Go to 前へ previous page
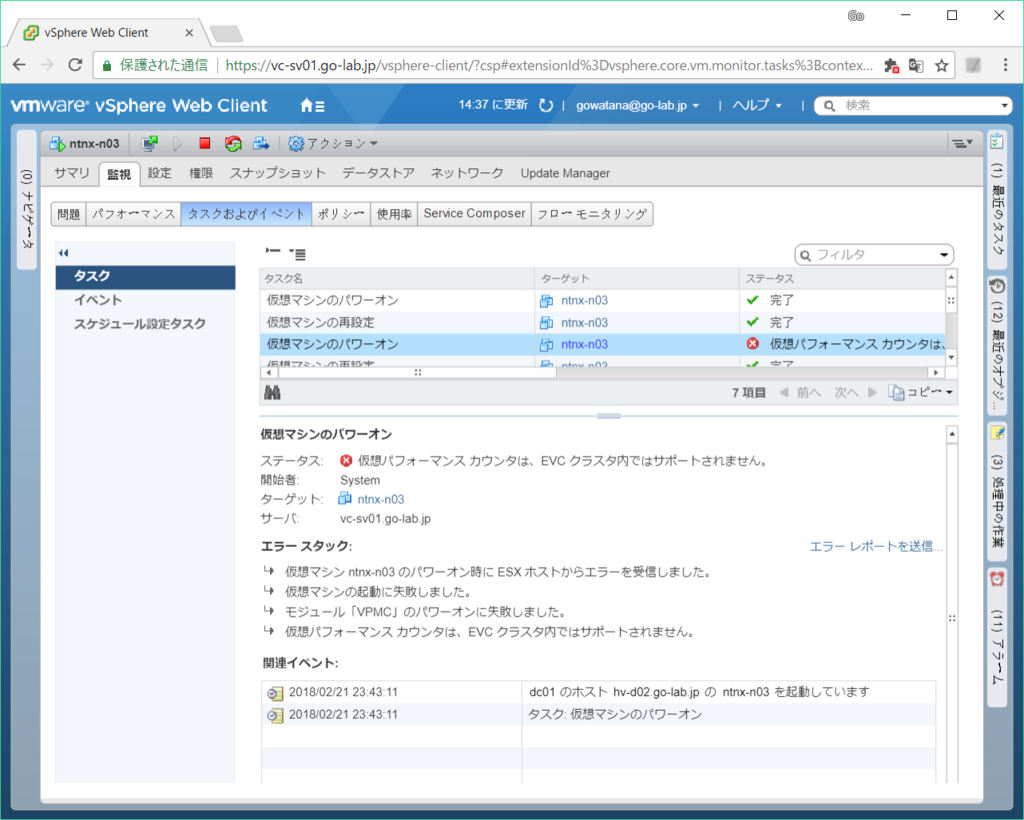Viewport: 1024px width, 820px height. click(x=801, y=392)
